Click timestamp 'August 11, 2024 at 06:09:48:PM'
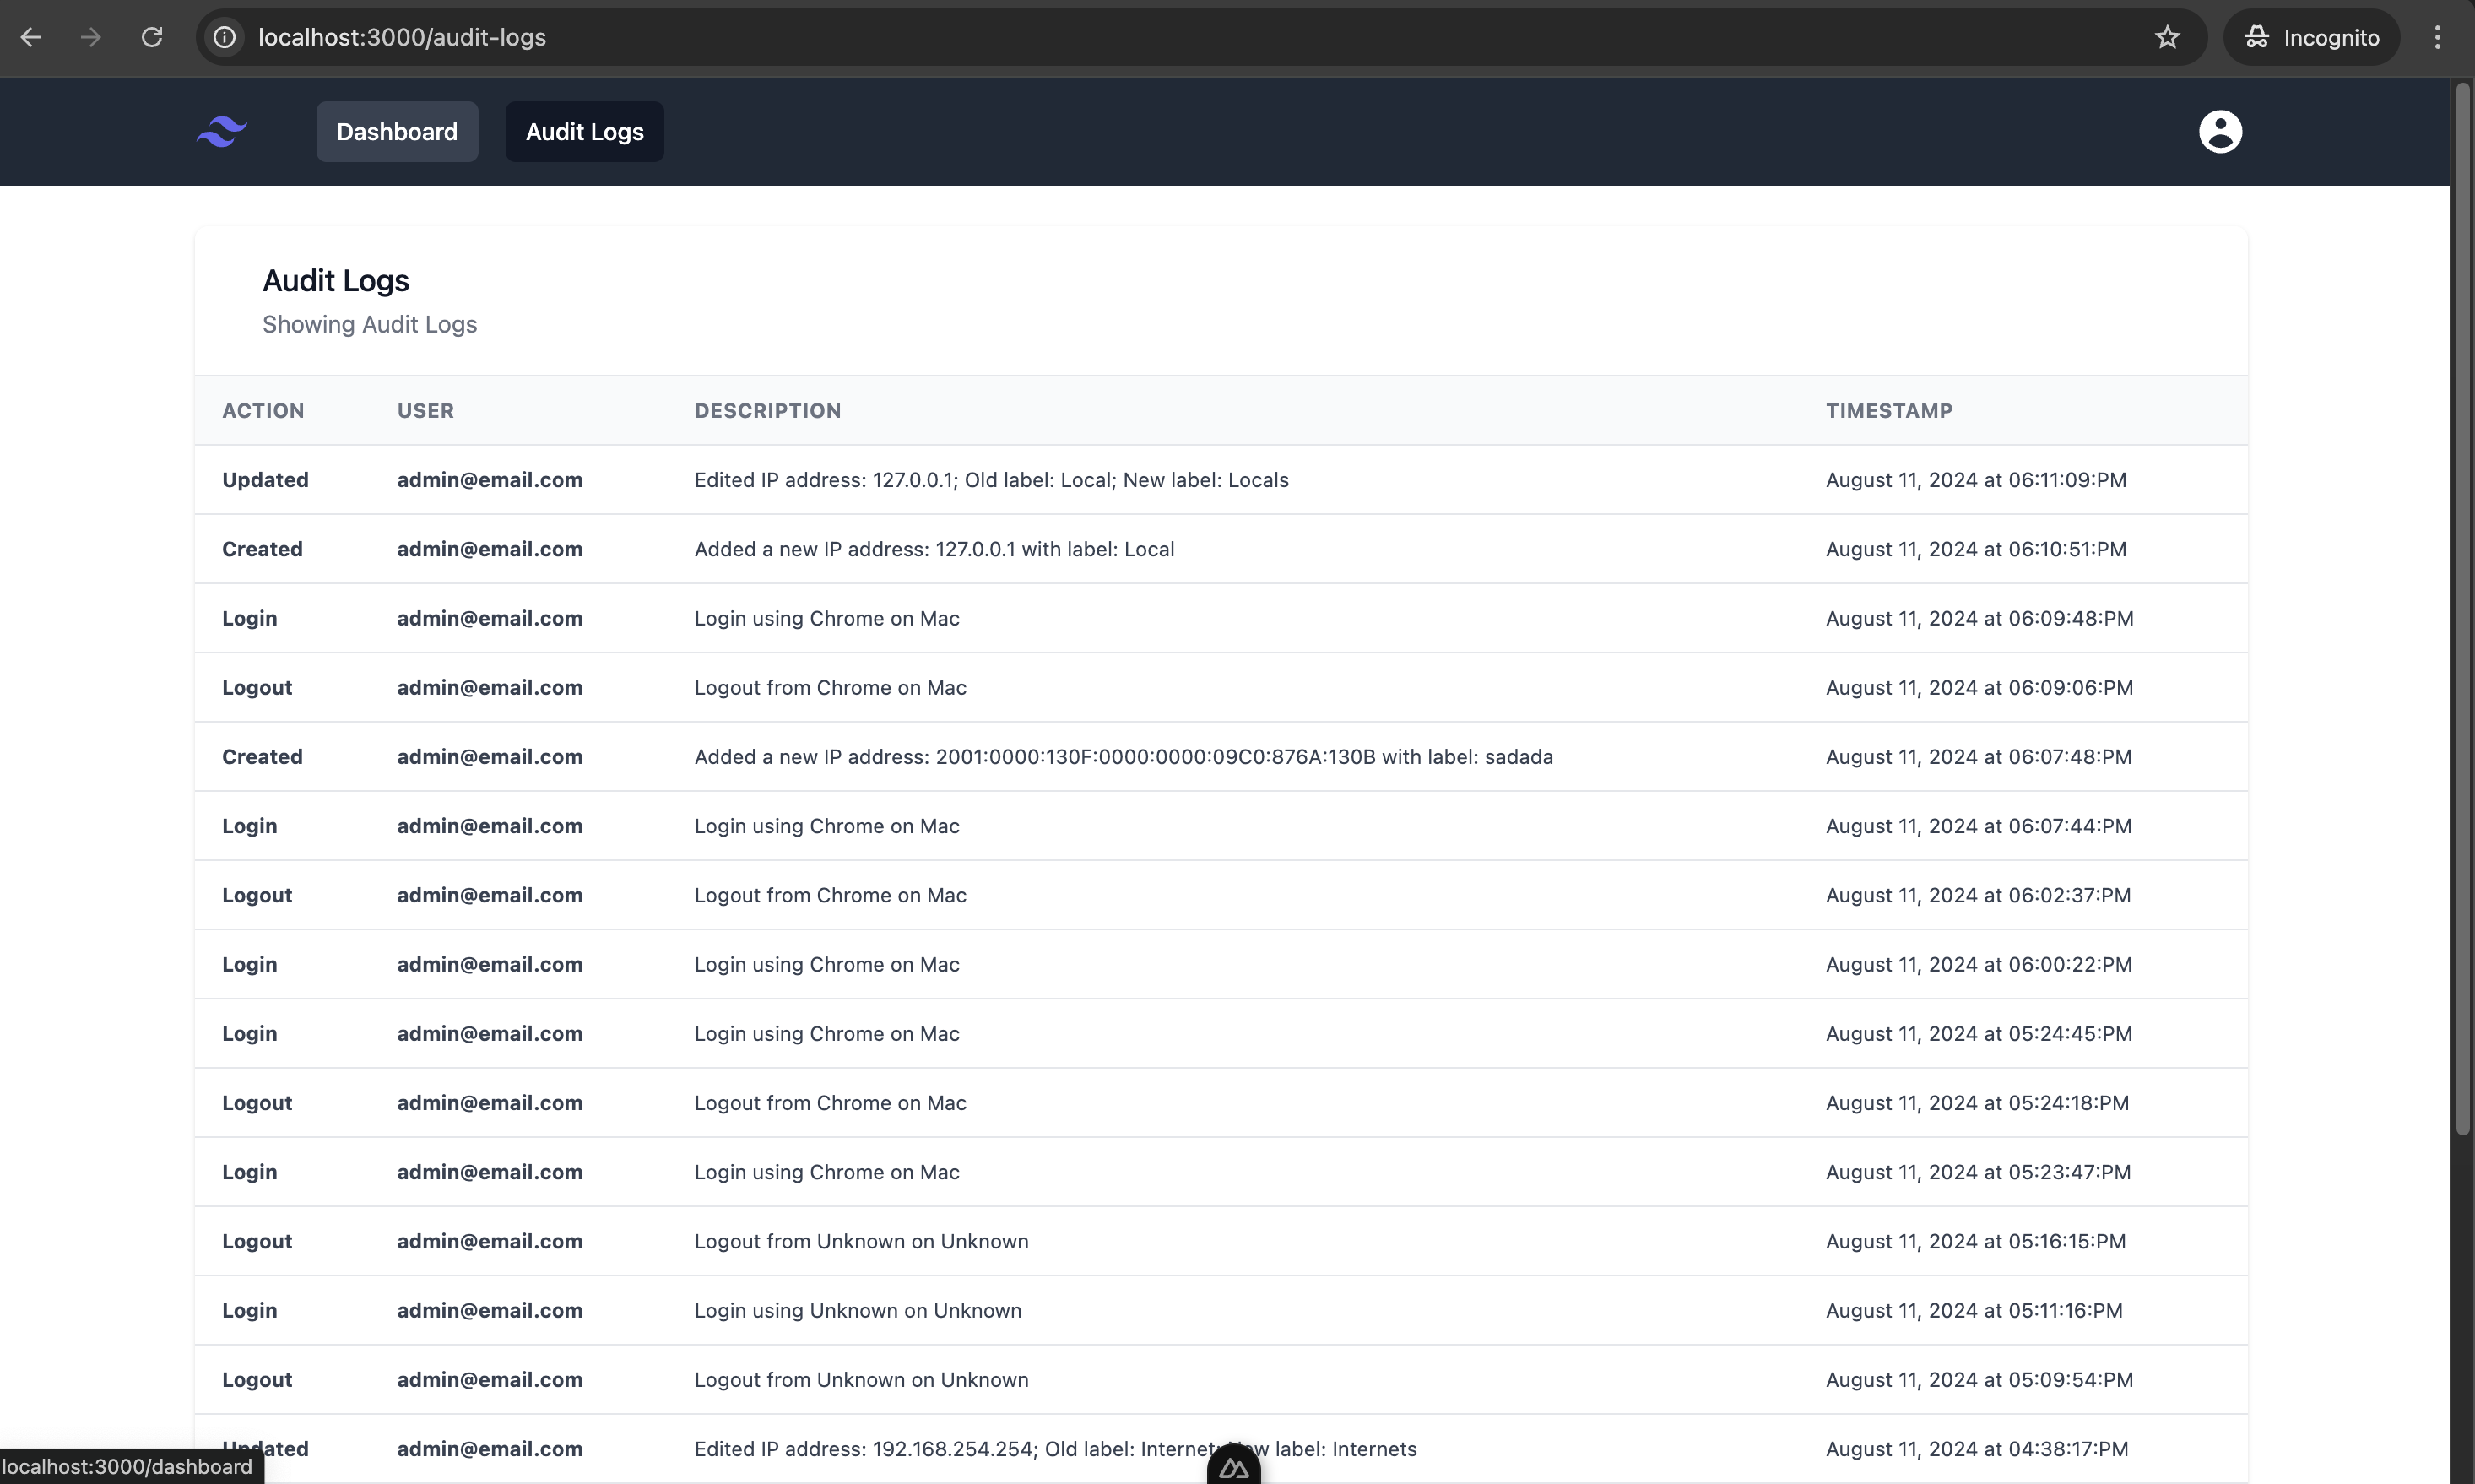Screen dimensions: 2475x1484 coord(1980,618)
